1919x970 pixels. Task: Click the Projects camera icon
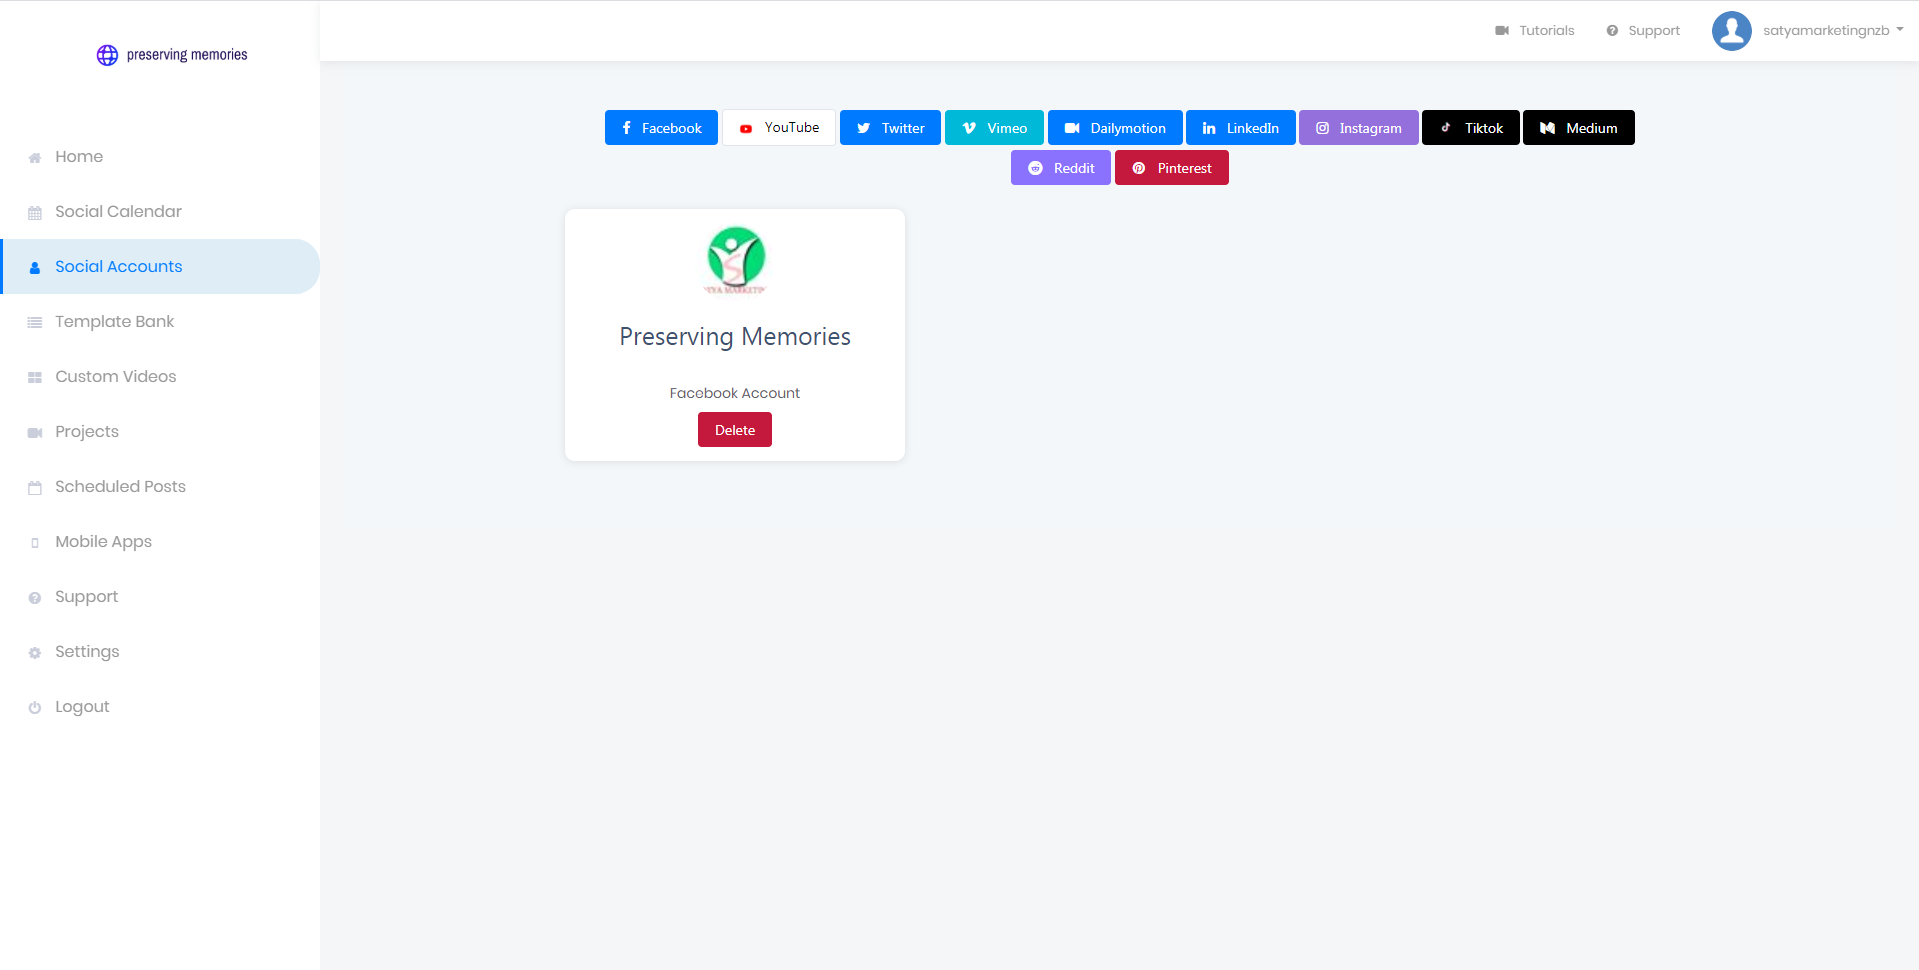click(35, 433)
